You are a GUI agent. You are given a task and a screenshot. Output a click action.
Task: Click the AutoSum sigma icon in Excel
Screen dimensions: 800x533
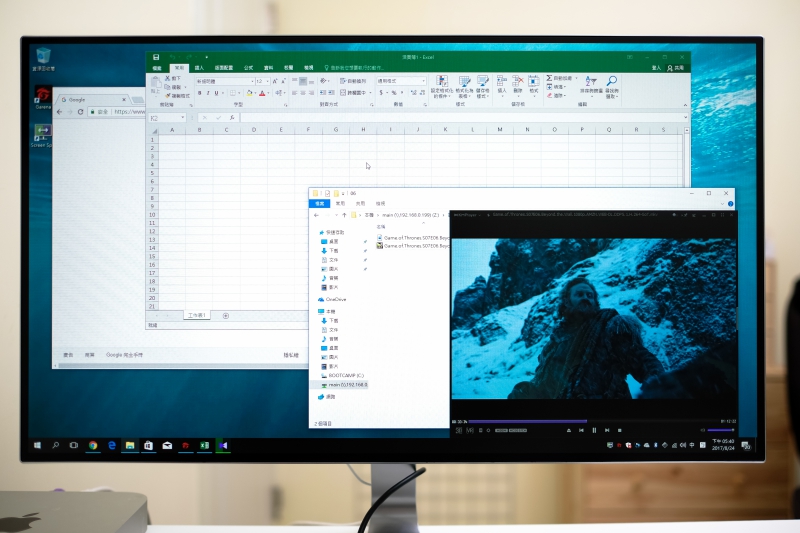[549, 78]
